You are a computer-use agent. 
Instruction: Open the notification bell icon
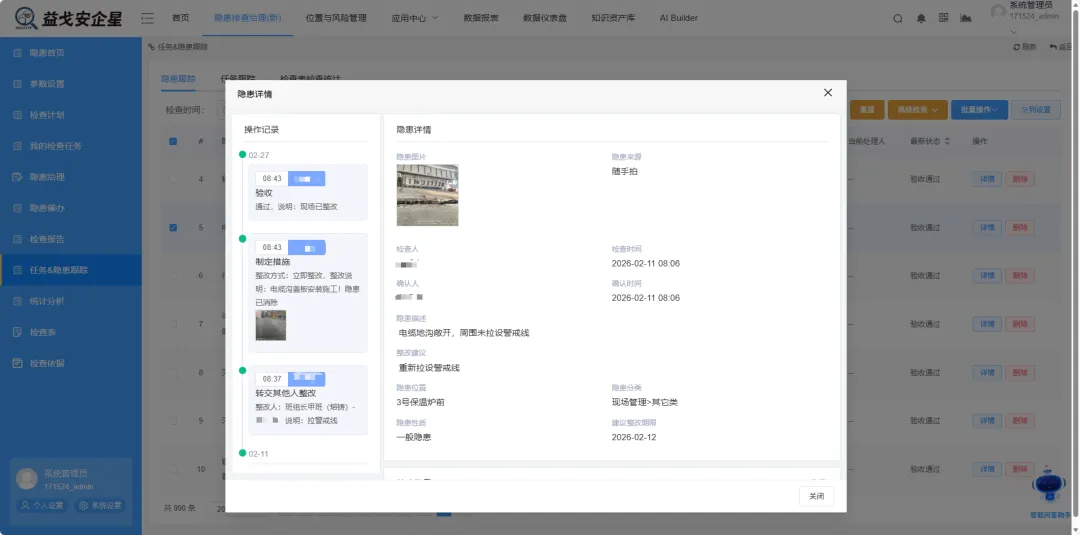[x=921, y=19]
